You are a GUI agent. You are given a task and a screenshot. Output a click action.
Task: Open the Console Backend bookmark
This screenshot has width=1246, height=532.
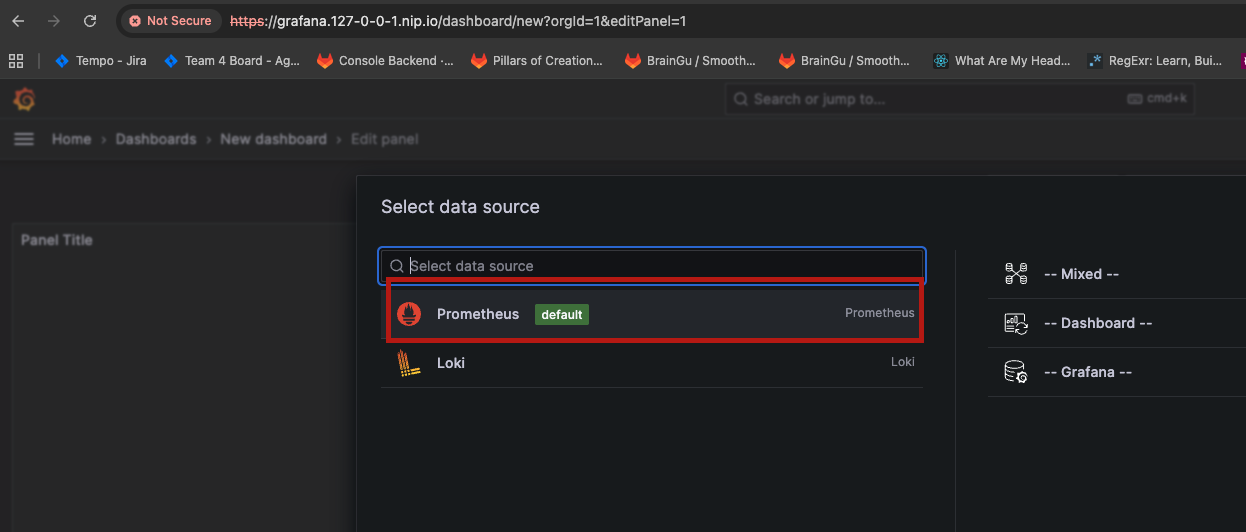coord(385,61)
